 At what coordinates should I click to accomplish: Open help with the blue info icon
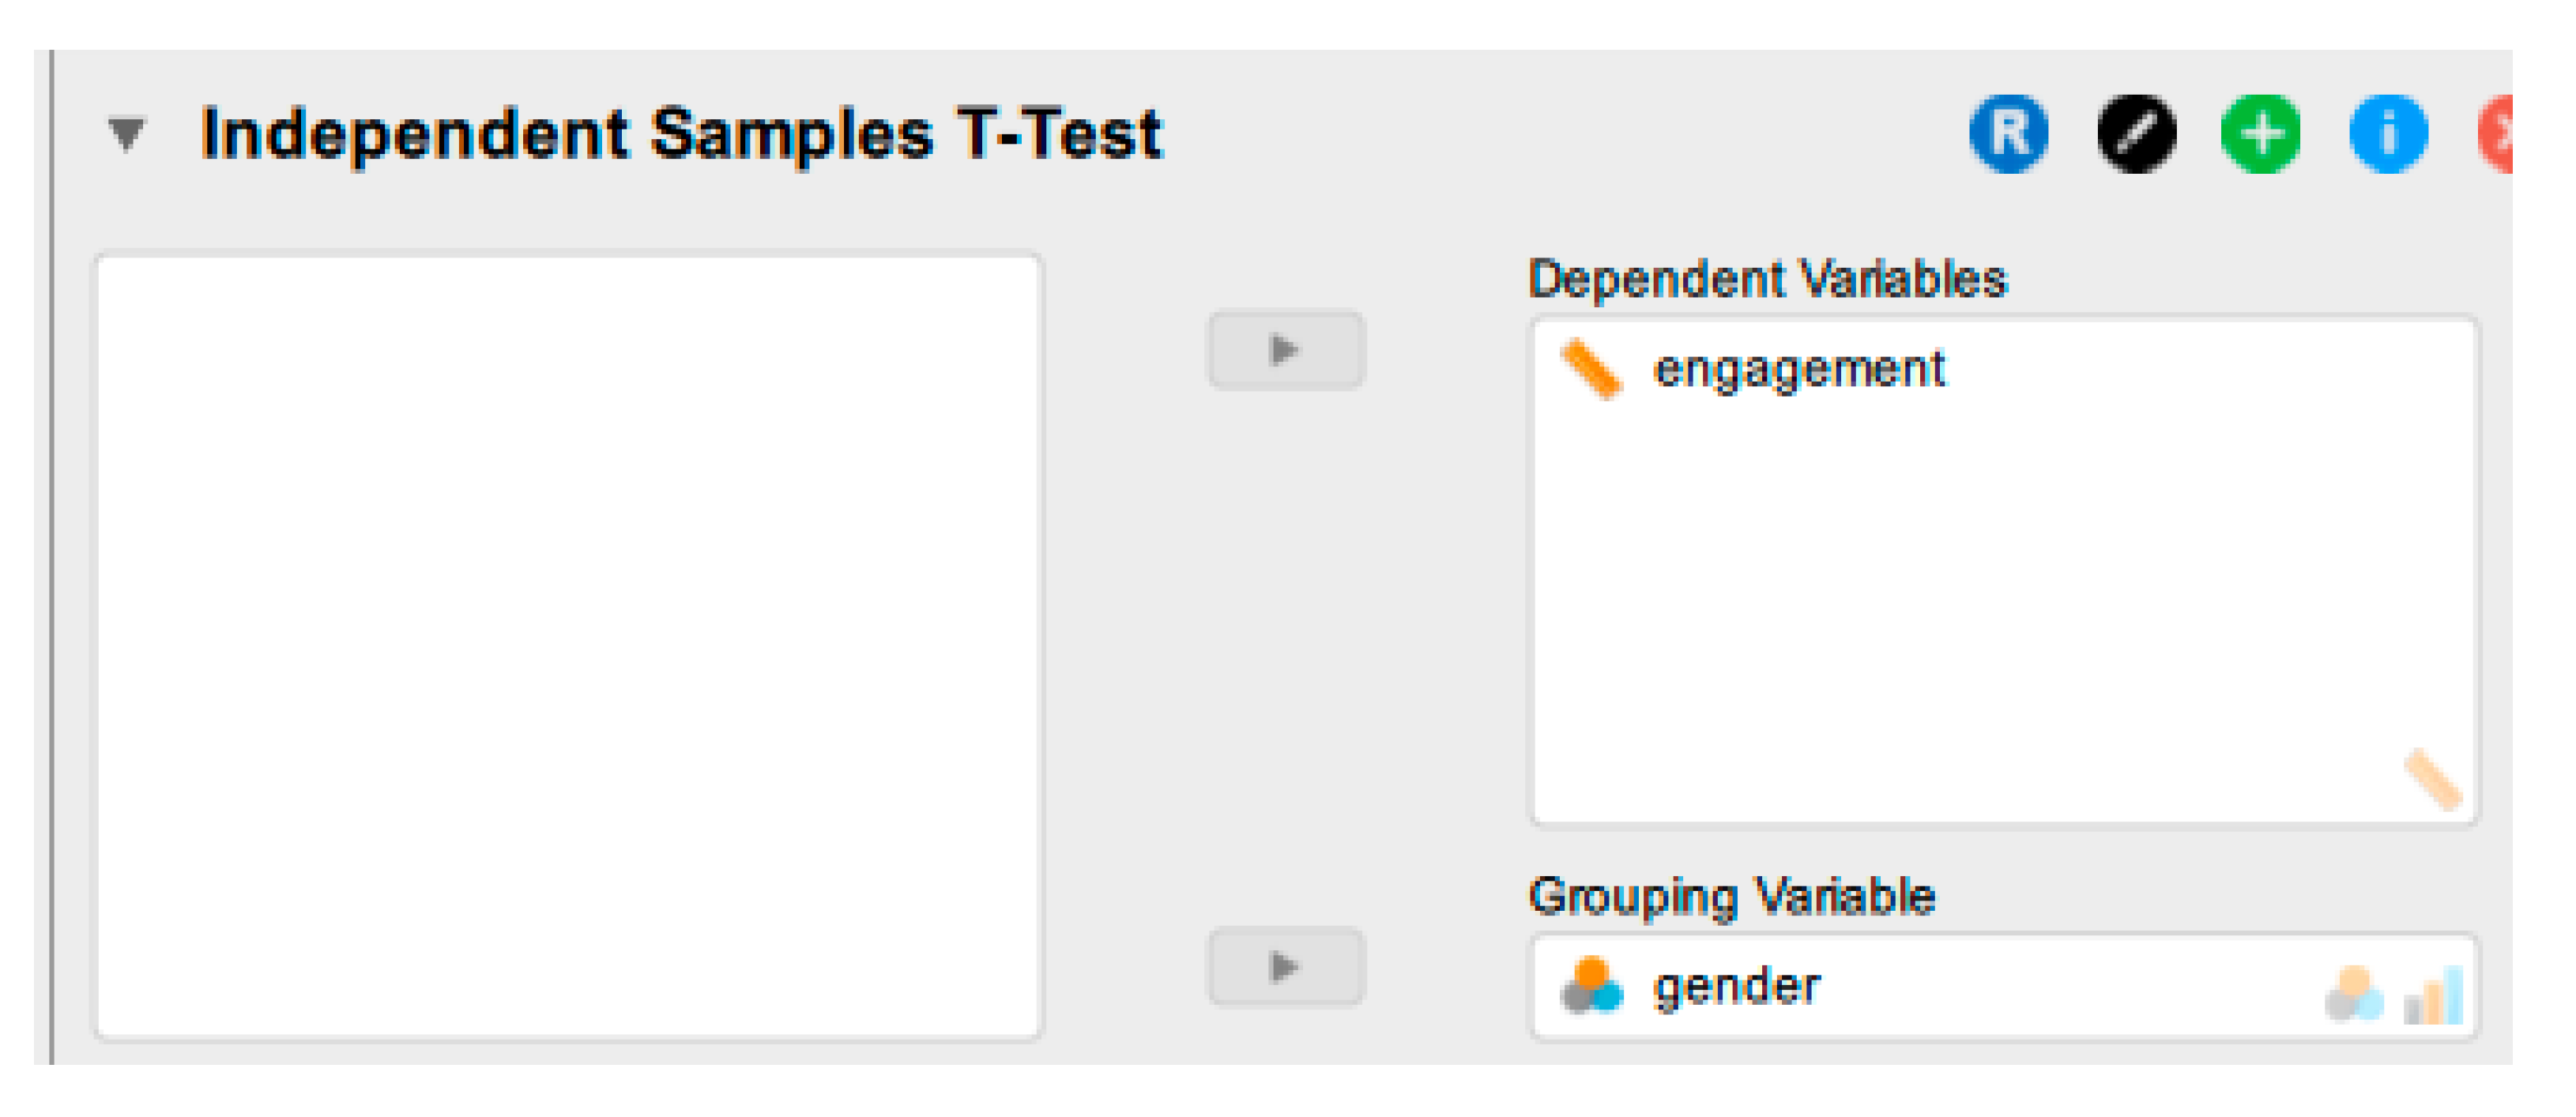(2387, 134)
